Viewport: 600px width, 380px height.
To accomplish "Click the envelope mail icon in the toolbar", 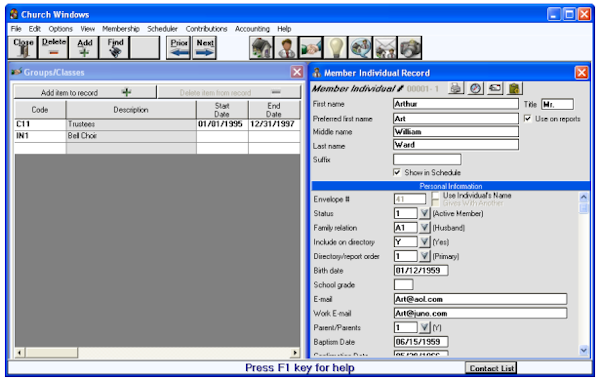I will [385, 48].
